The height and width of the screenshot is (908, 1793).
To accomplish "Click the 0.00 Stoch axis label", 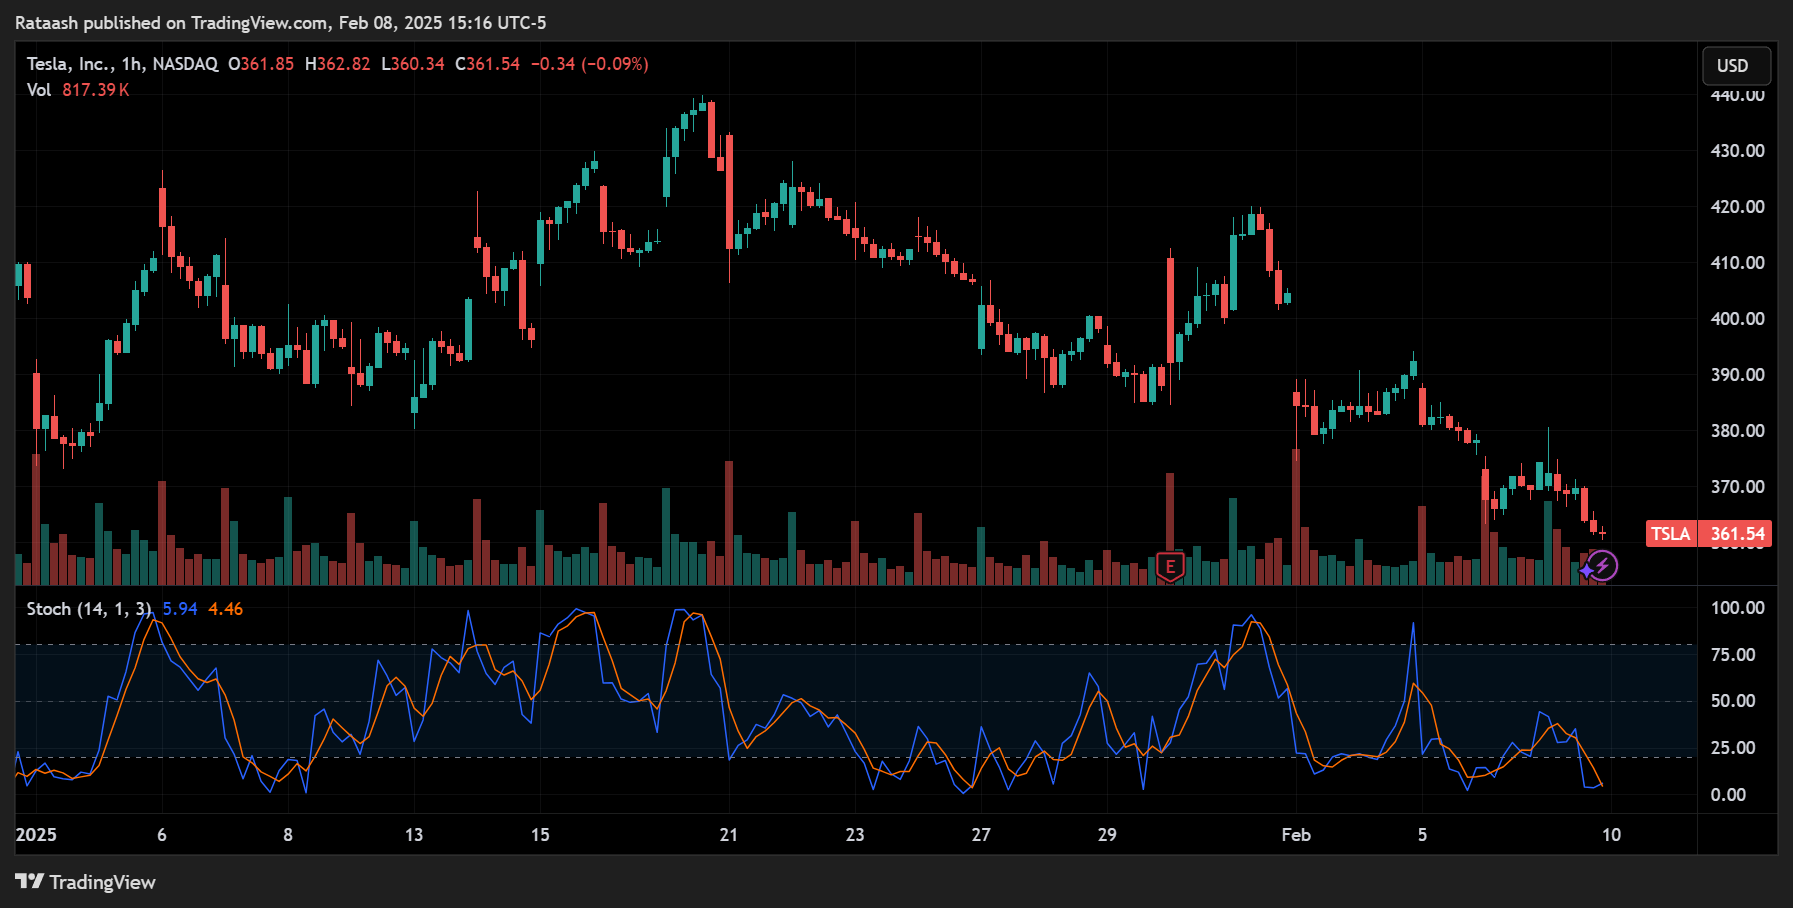I will [x=1728, y=795].
